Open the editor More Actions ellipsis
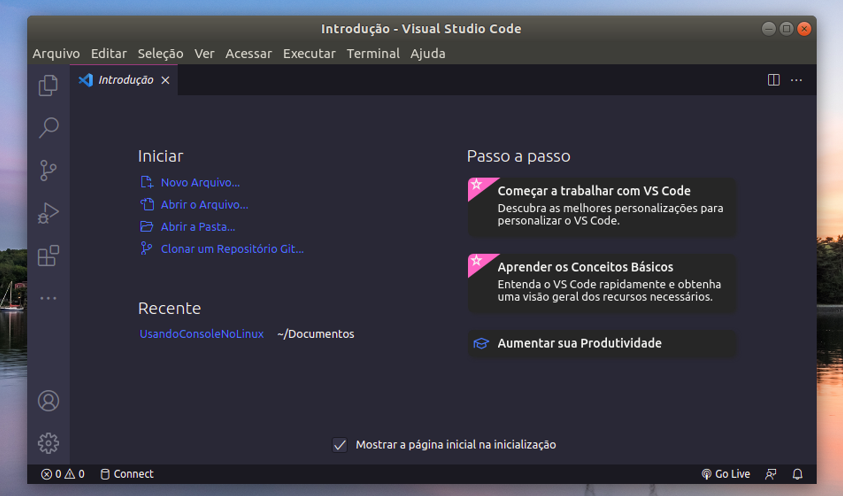This screenshot has width=843, height=496. [796, 80]
